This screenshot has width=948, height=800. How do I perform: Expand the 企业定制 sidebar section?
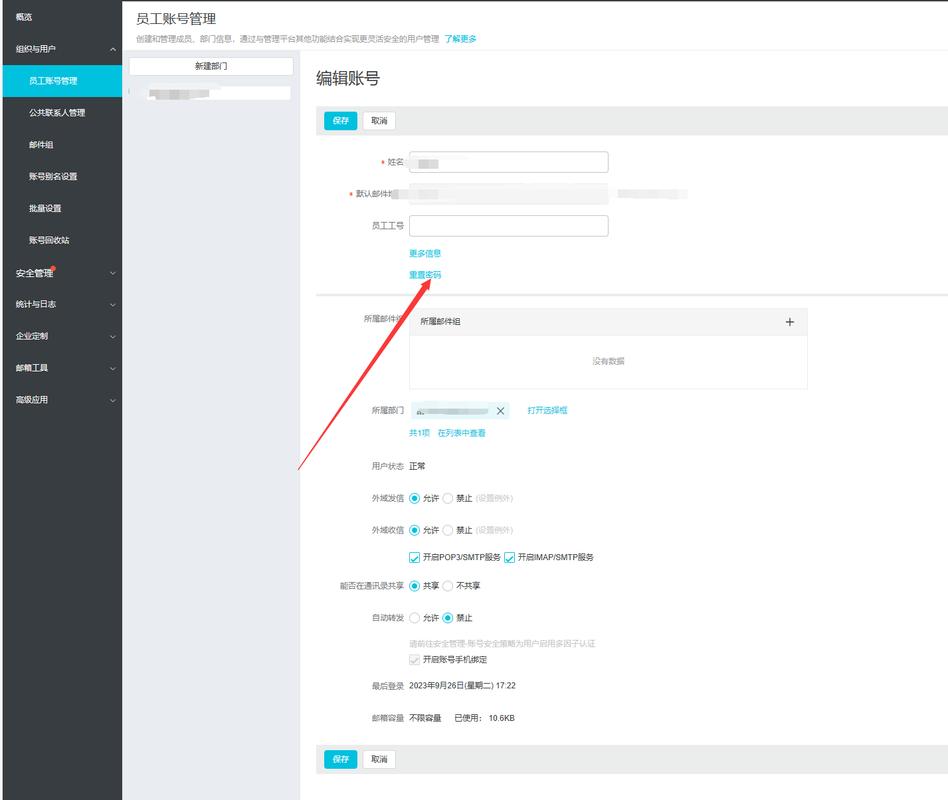(x=113, y=336)
